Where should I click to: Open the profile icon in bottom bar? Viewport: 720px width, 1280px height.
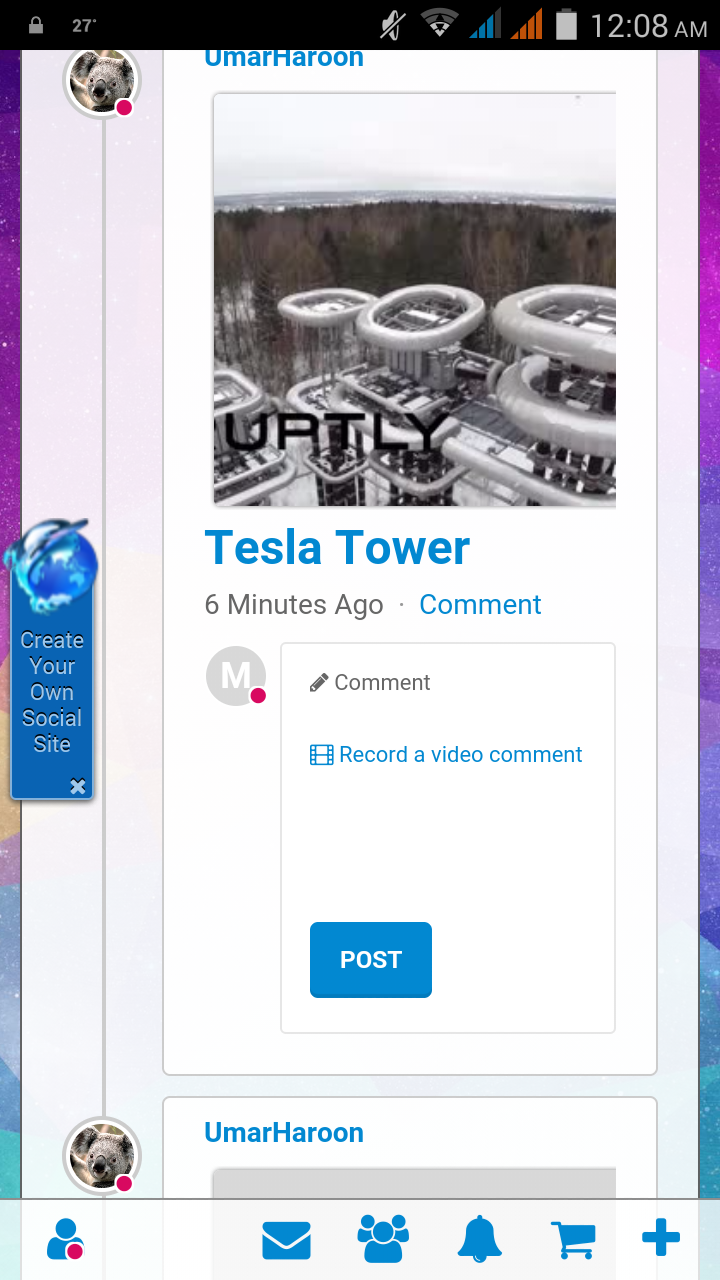(65, 1239)
